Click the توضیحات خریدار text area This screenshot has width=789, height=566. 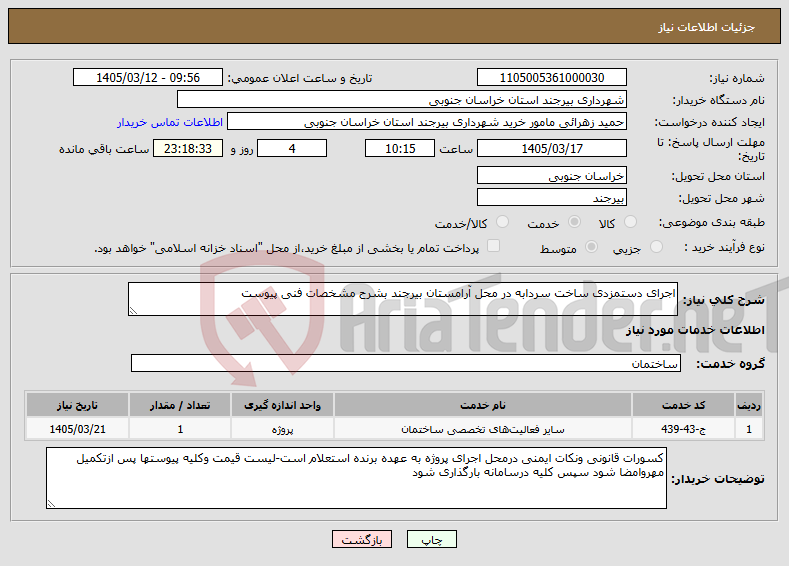click(x=356, y=478)
